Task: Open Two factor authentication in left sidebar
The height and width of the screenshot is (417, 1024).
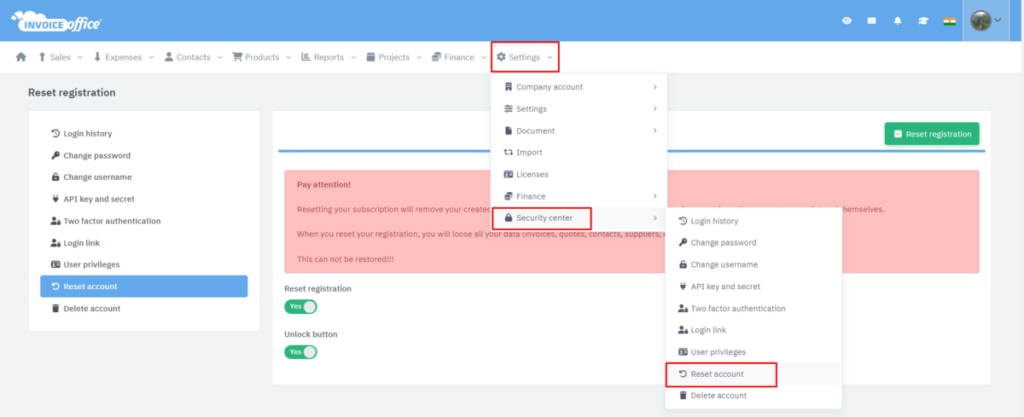Action: pos(111,221)
